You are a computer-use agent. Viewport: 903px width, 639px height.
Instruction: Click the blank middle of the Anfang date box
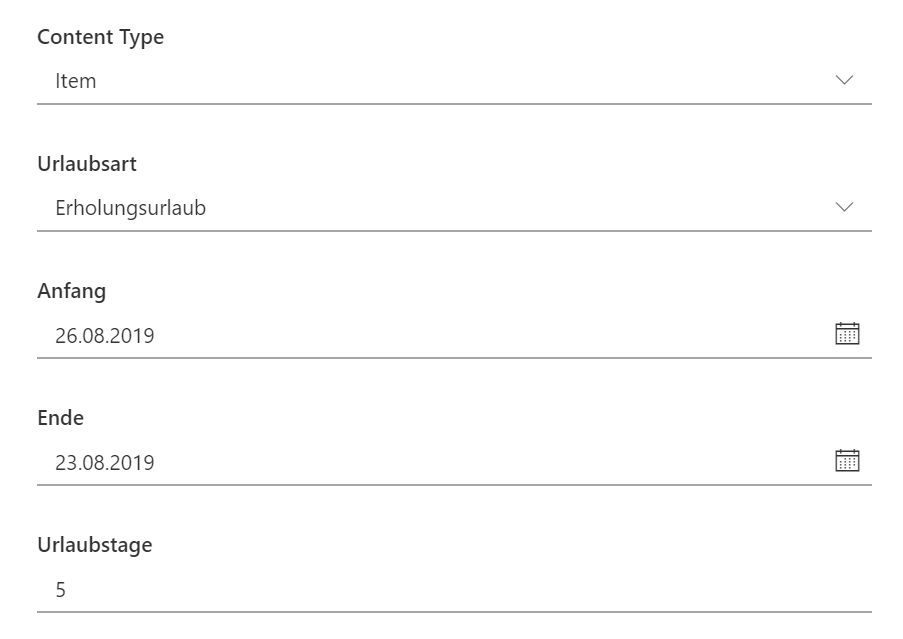(450, 335)
